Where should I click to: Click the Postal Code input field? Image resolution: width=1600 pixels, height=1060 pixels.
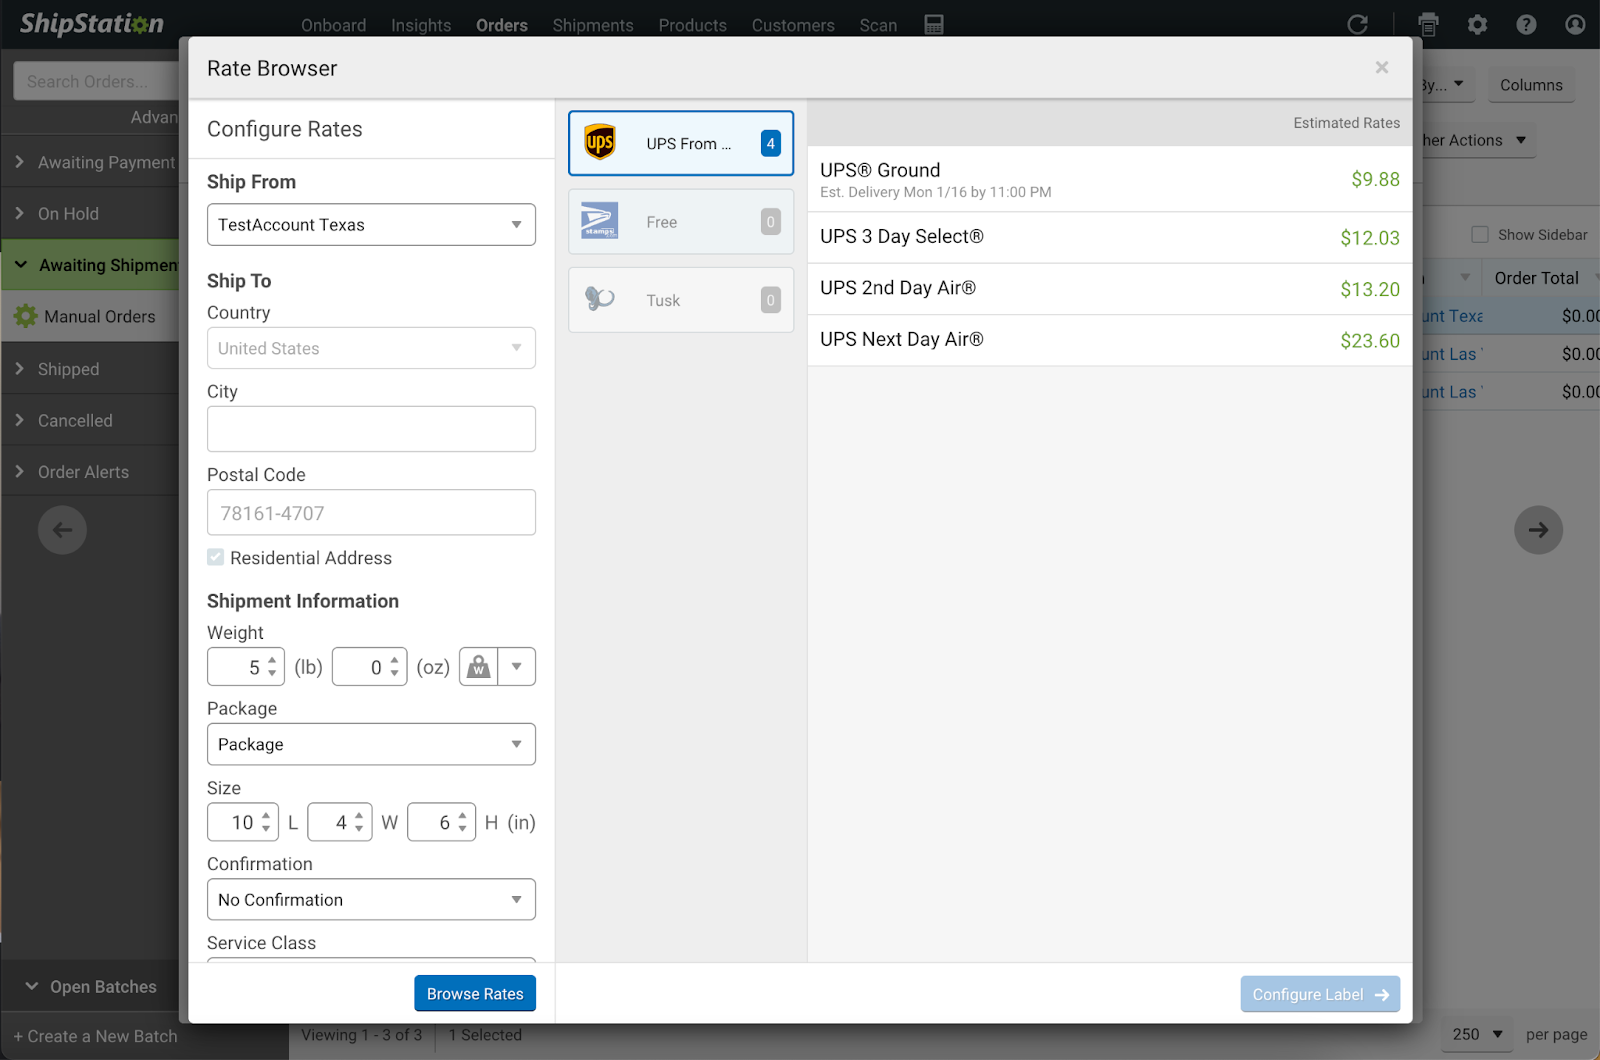coord(371,512)
